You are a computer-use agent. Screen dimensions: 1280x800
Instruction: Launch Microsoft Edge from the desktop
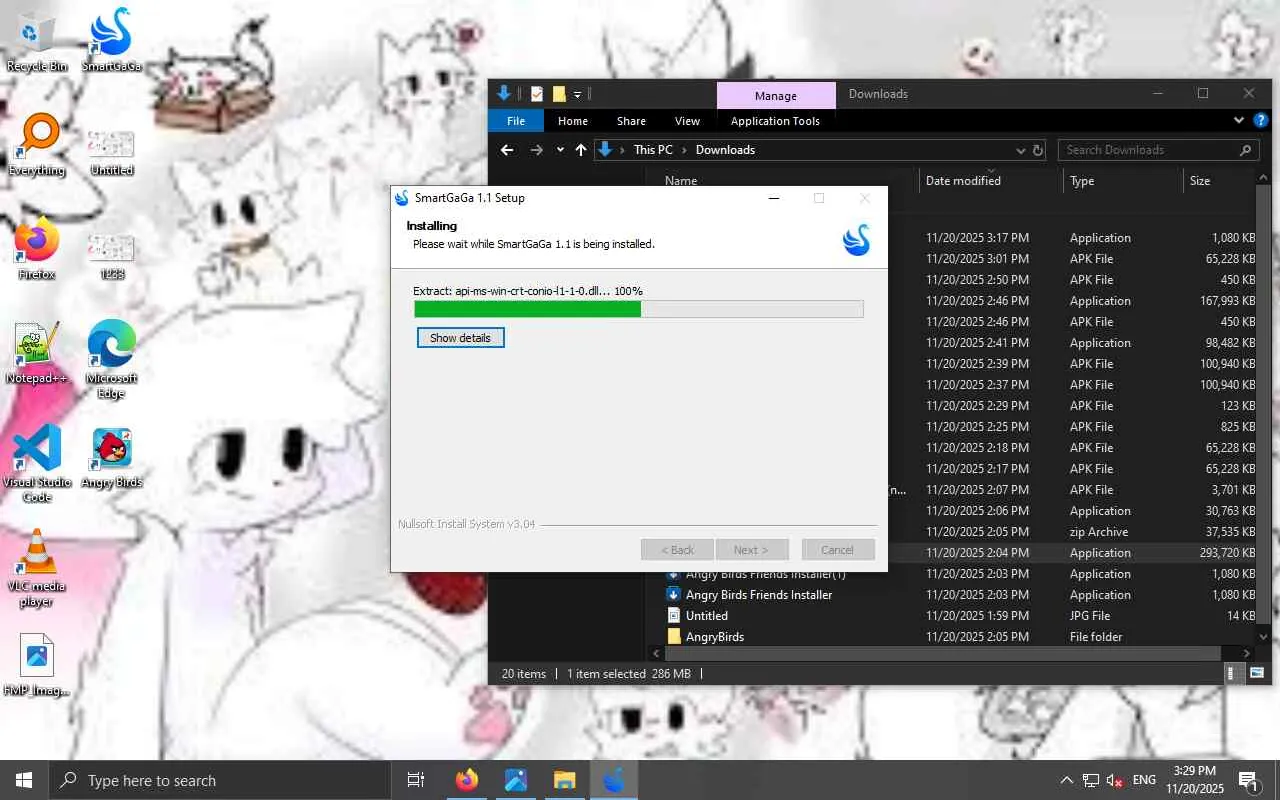point(111,360)
